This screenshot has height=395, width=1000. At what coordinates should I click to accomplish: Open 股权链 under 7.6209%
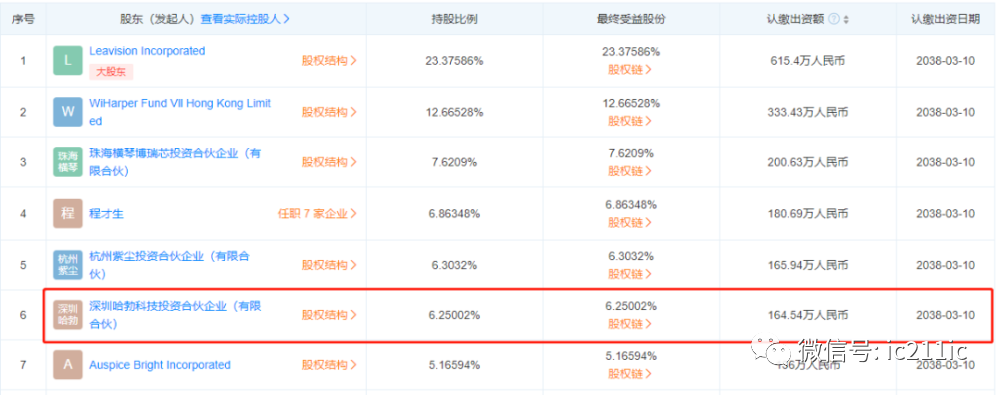coord(630,171)
